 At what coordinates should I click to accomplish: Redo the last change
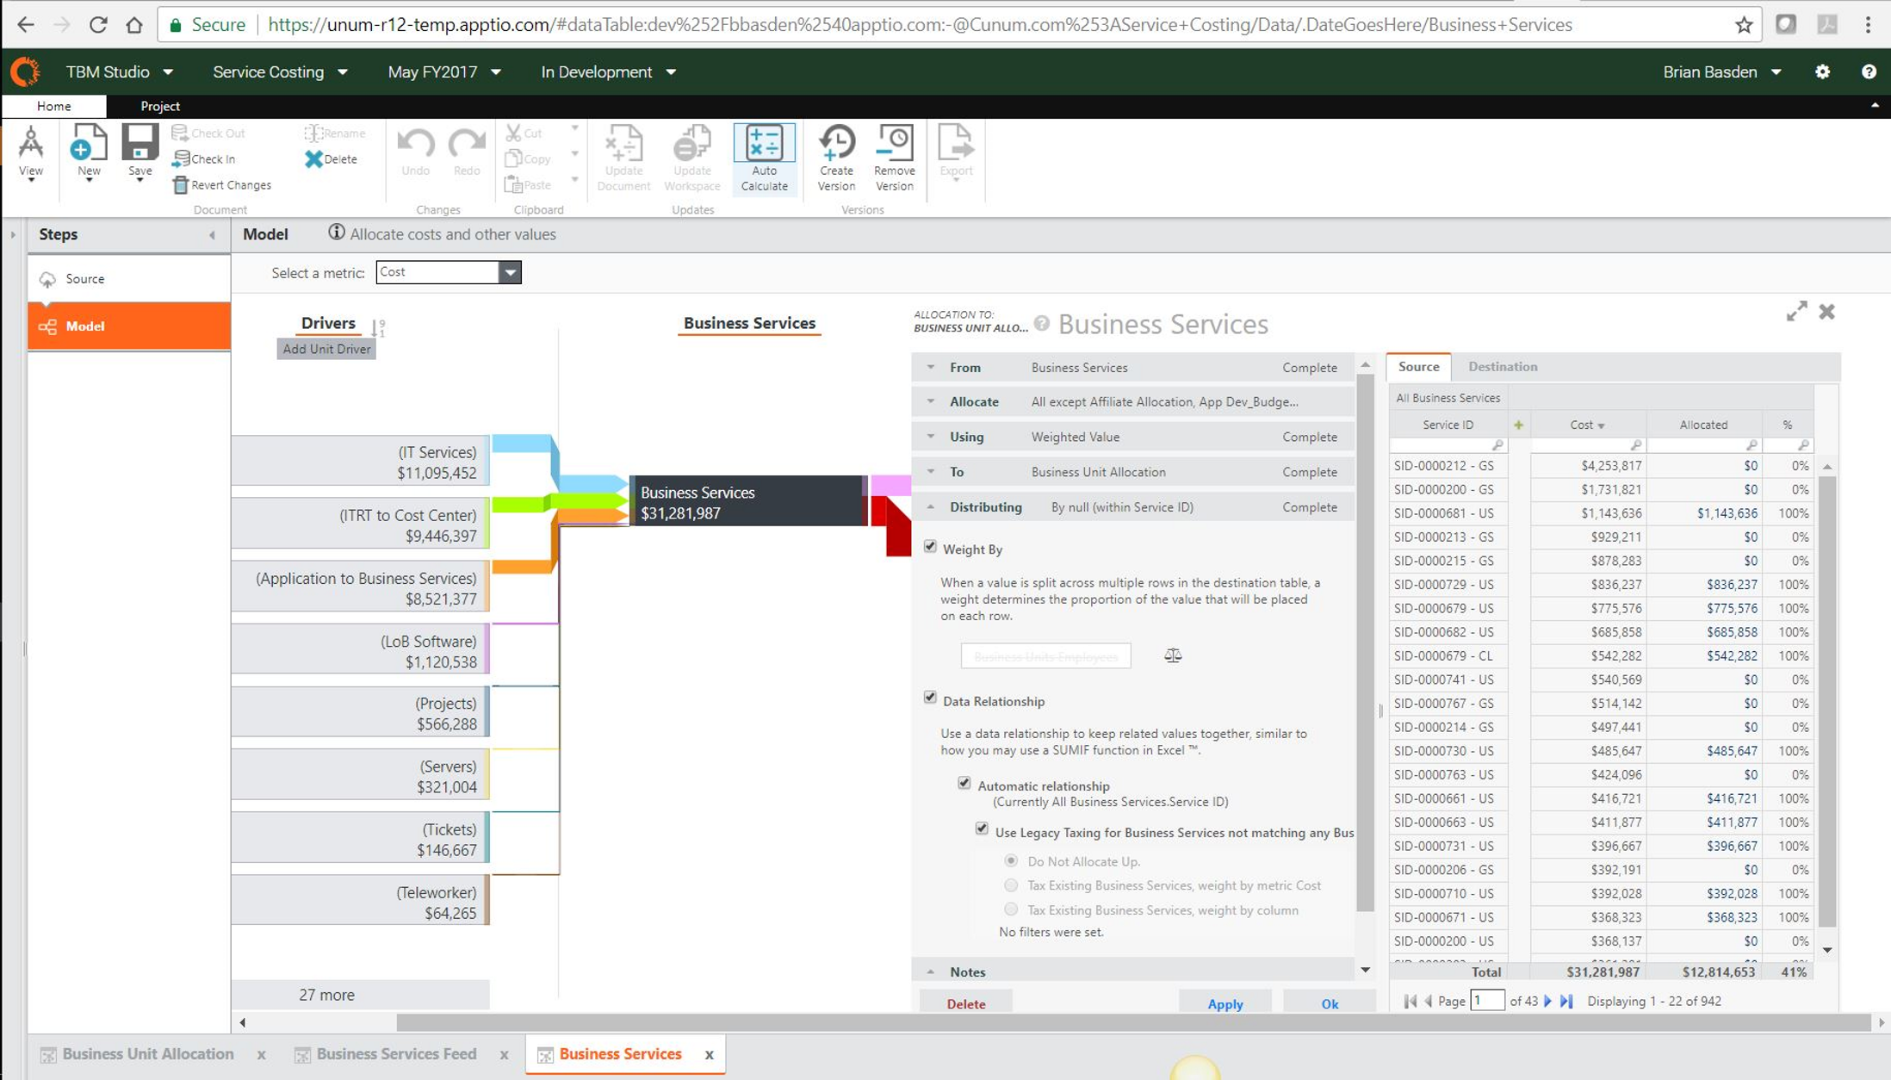pyautogui.click(x=466, y=153)
